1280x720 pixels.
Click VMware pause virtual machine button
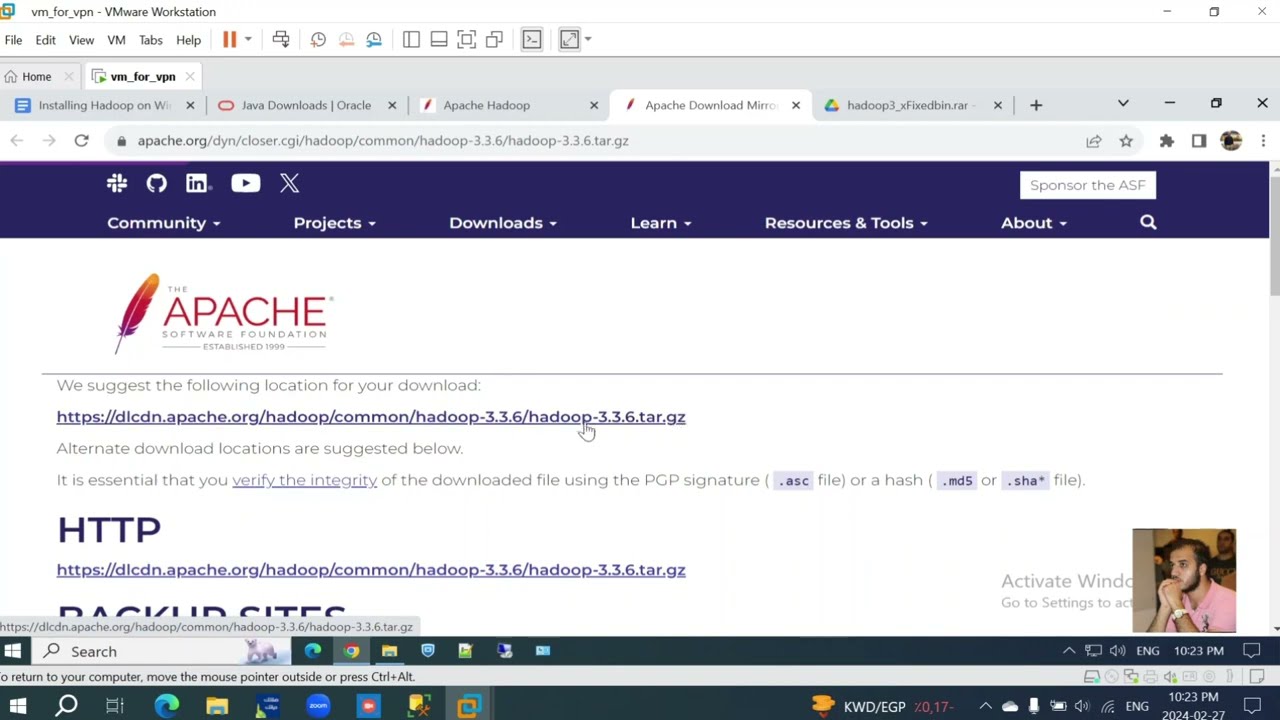click(229, 39)
